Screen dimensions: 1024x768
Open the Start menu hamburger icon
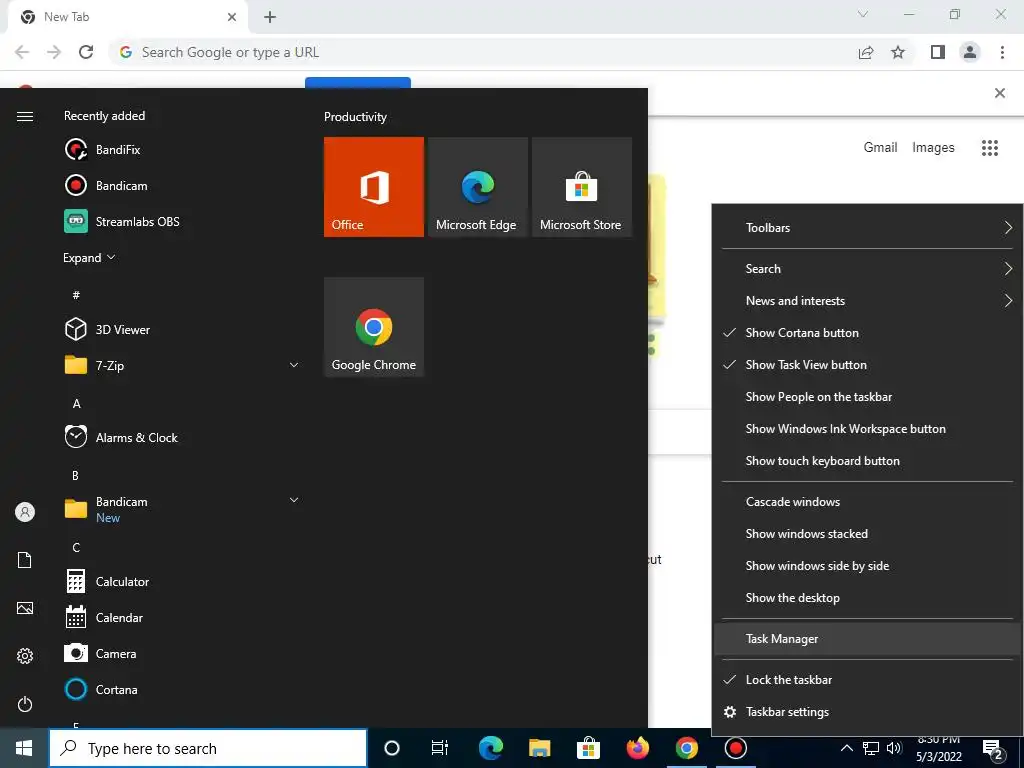click(x=25, y=116)
